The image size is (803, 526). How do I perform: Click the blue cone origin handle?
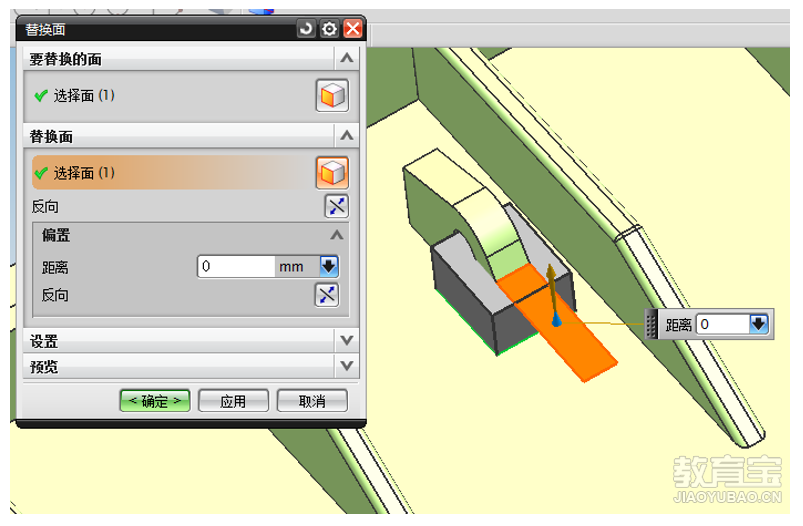pos(557,319)
